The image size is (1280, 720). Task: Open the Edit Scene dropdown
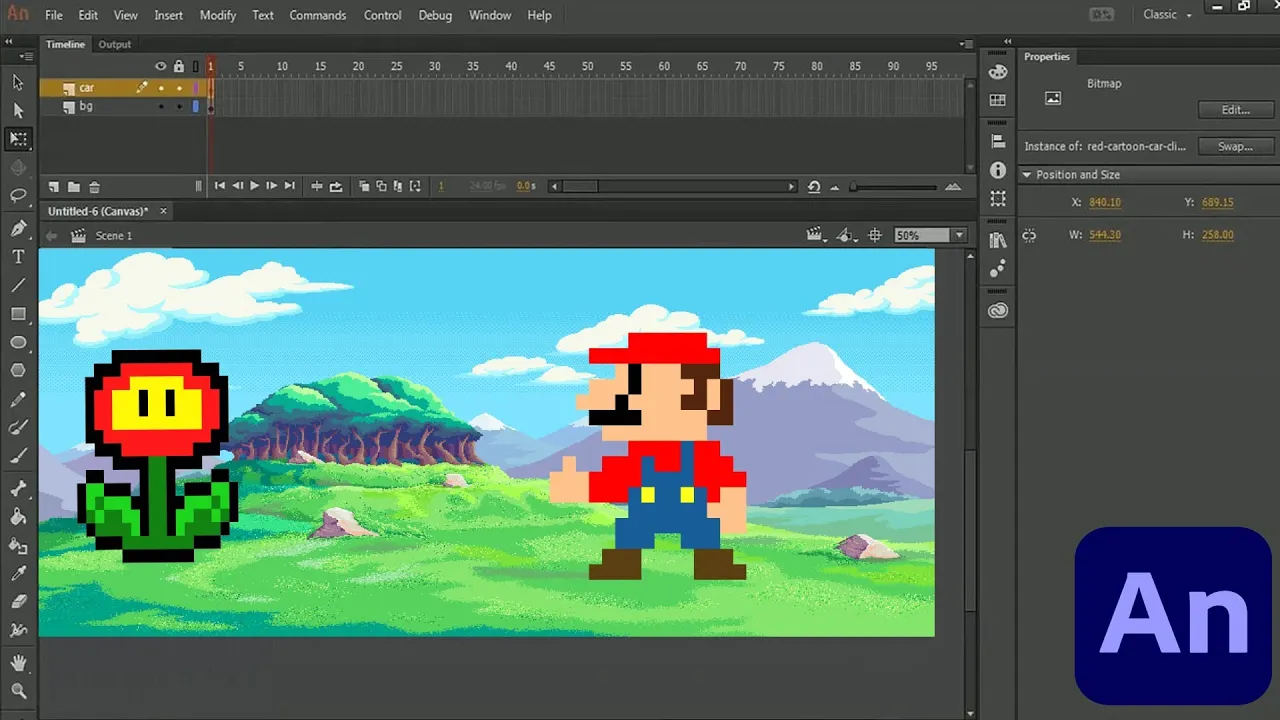tap(817, 235)
